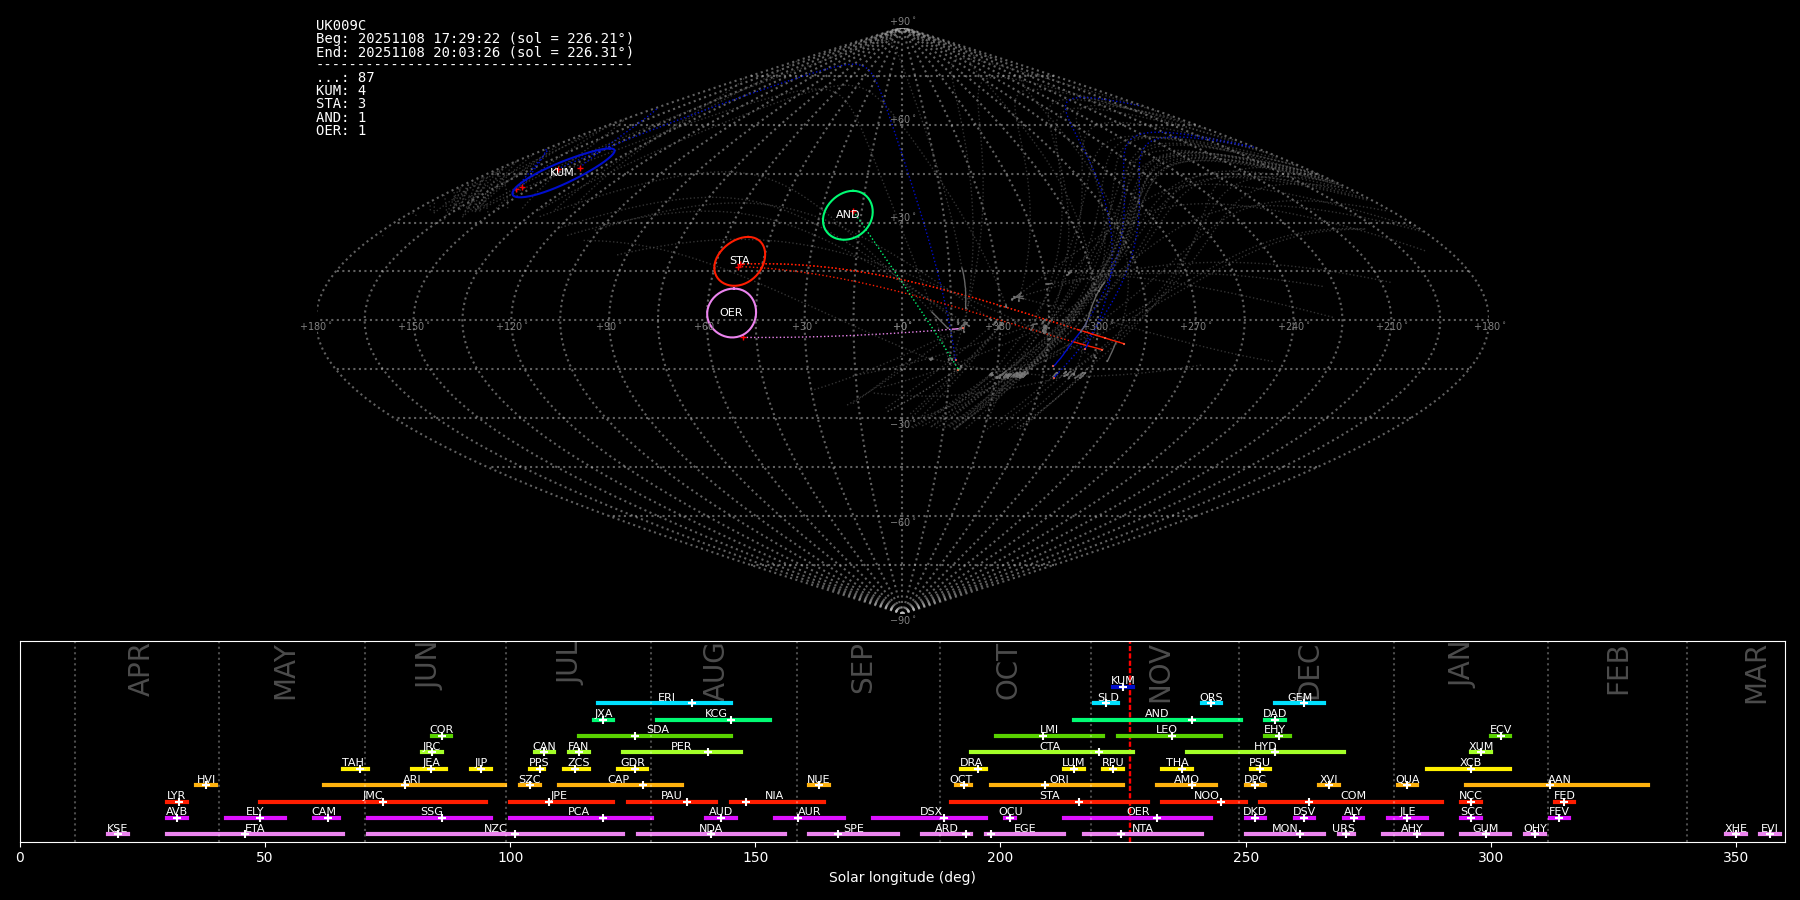Click the blue KUM radiant ellipse on sky map

[x=564, y=172]
